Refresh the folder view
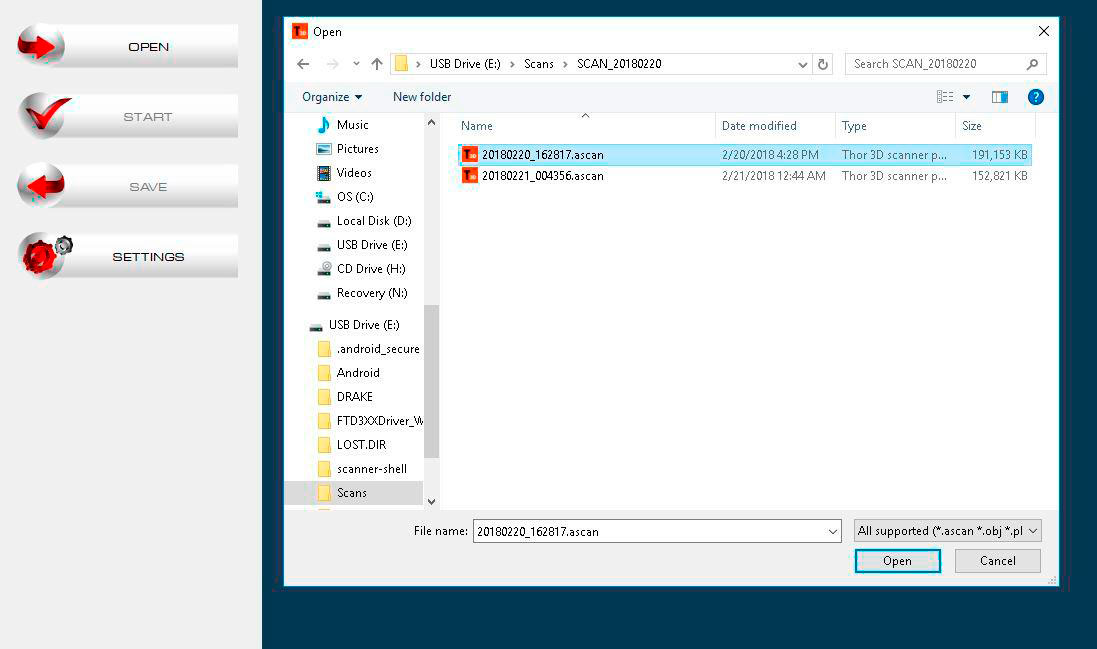 (823, 64)
